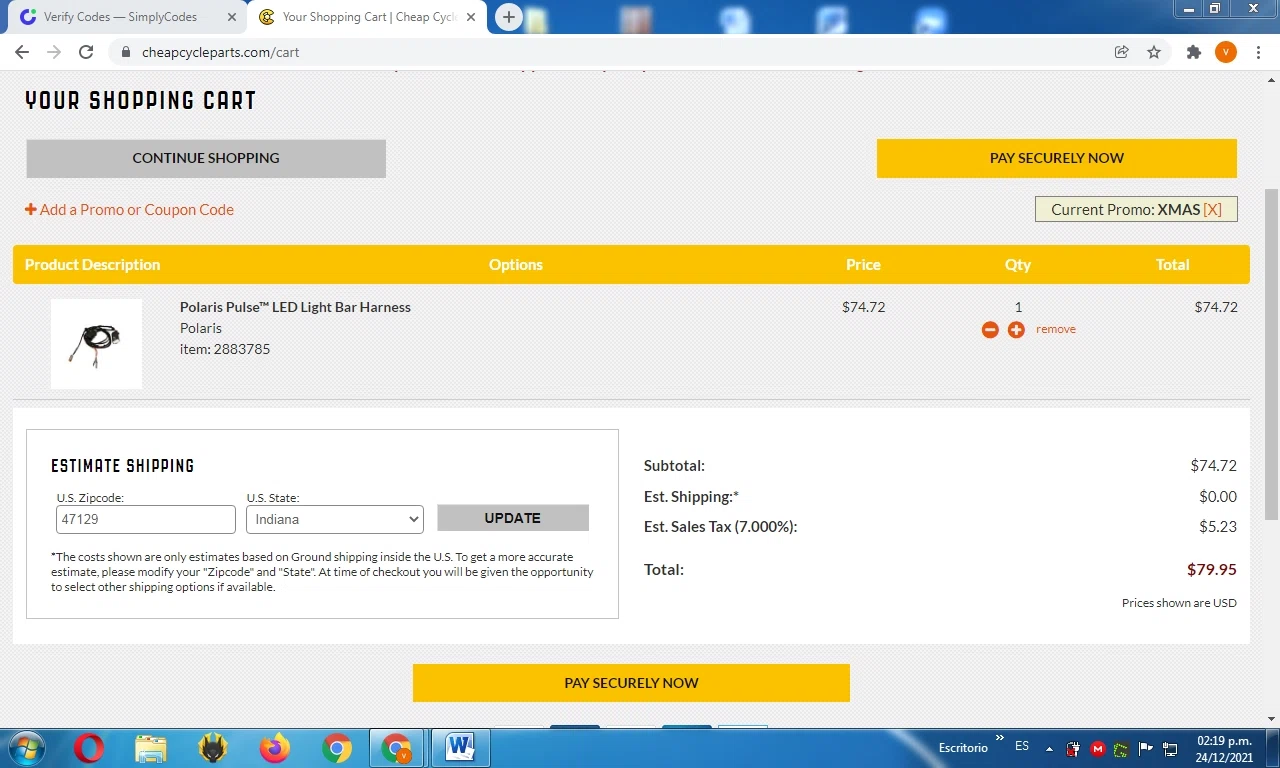The height and width of the screenshot is (768, 1280).
Task: Go forward using the browser forward arrow
Action: pos(54,52)
